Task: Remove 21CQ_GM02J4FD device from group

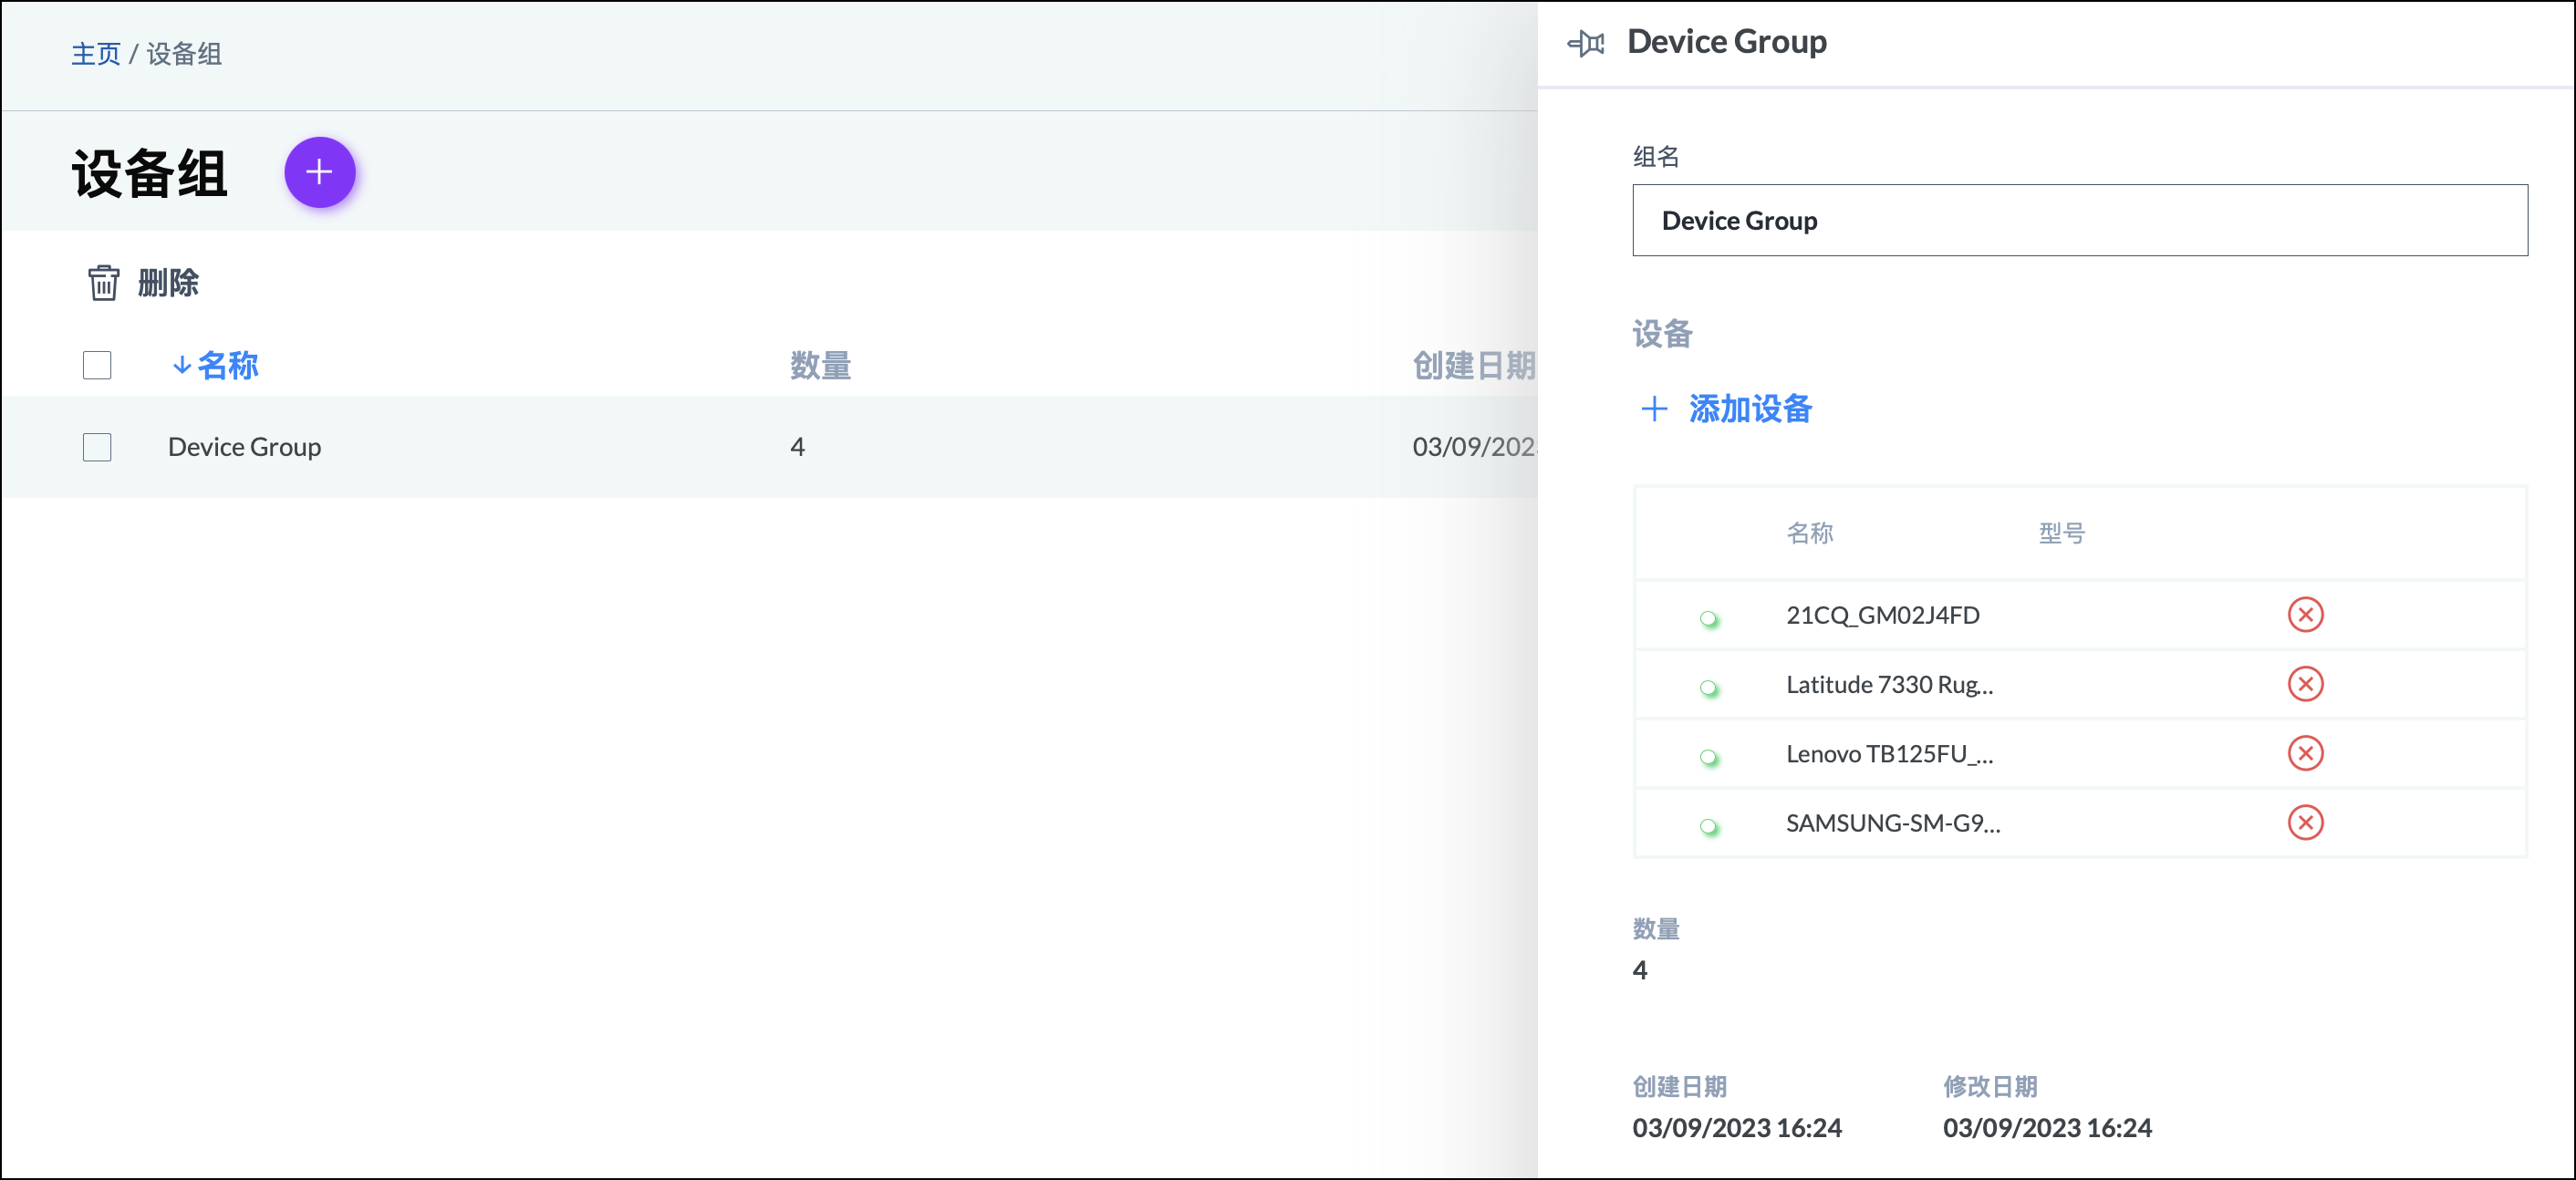Action: pos(2304,614)
